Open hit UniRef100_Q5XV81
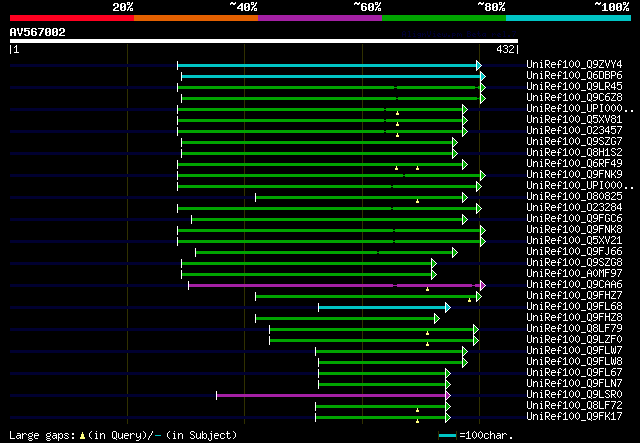The image size is (640, 443). (x=574, y=120)
